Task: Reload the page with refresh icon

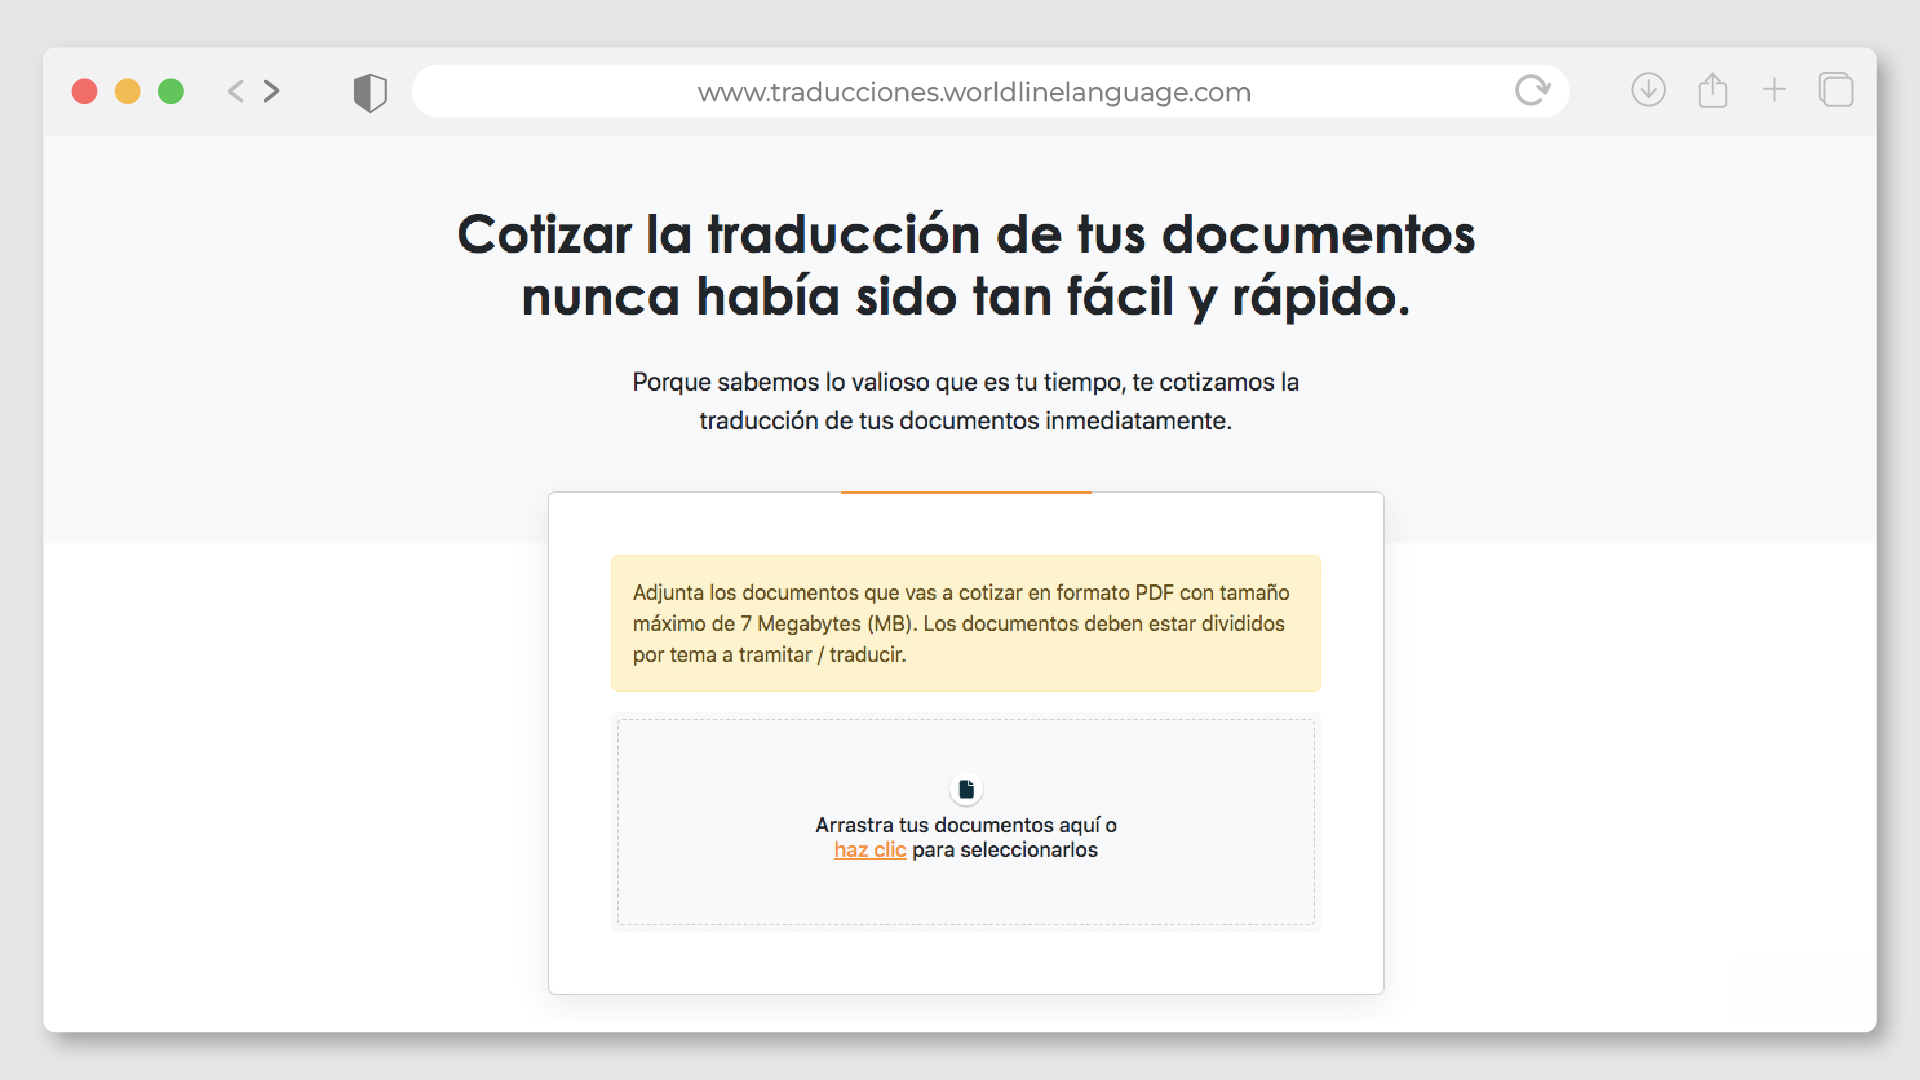Action: [x=1531, y=91]
